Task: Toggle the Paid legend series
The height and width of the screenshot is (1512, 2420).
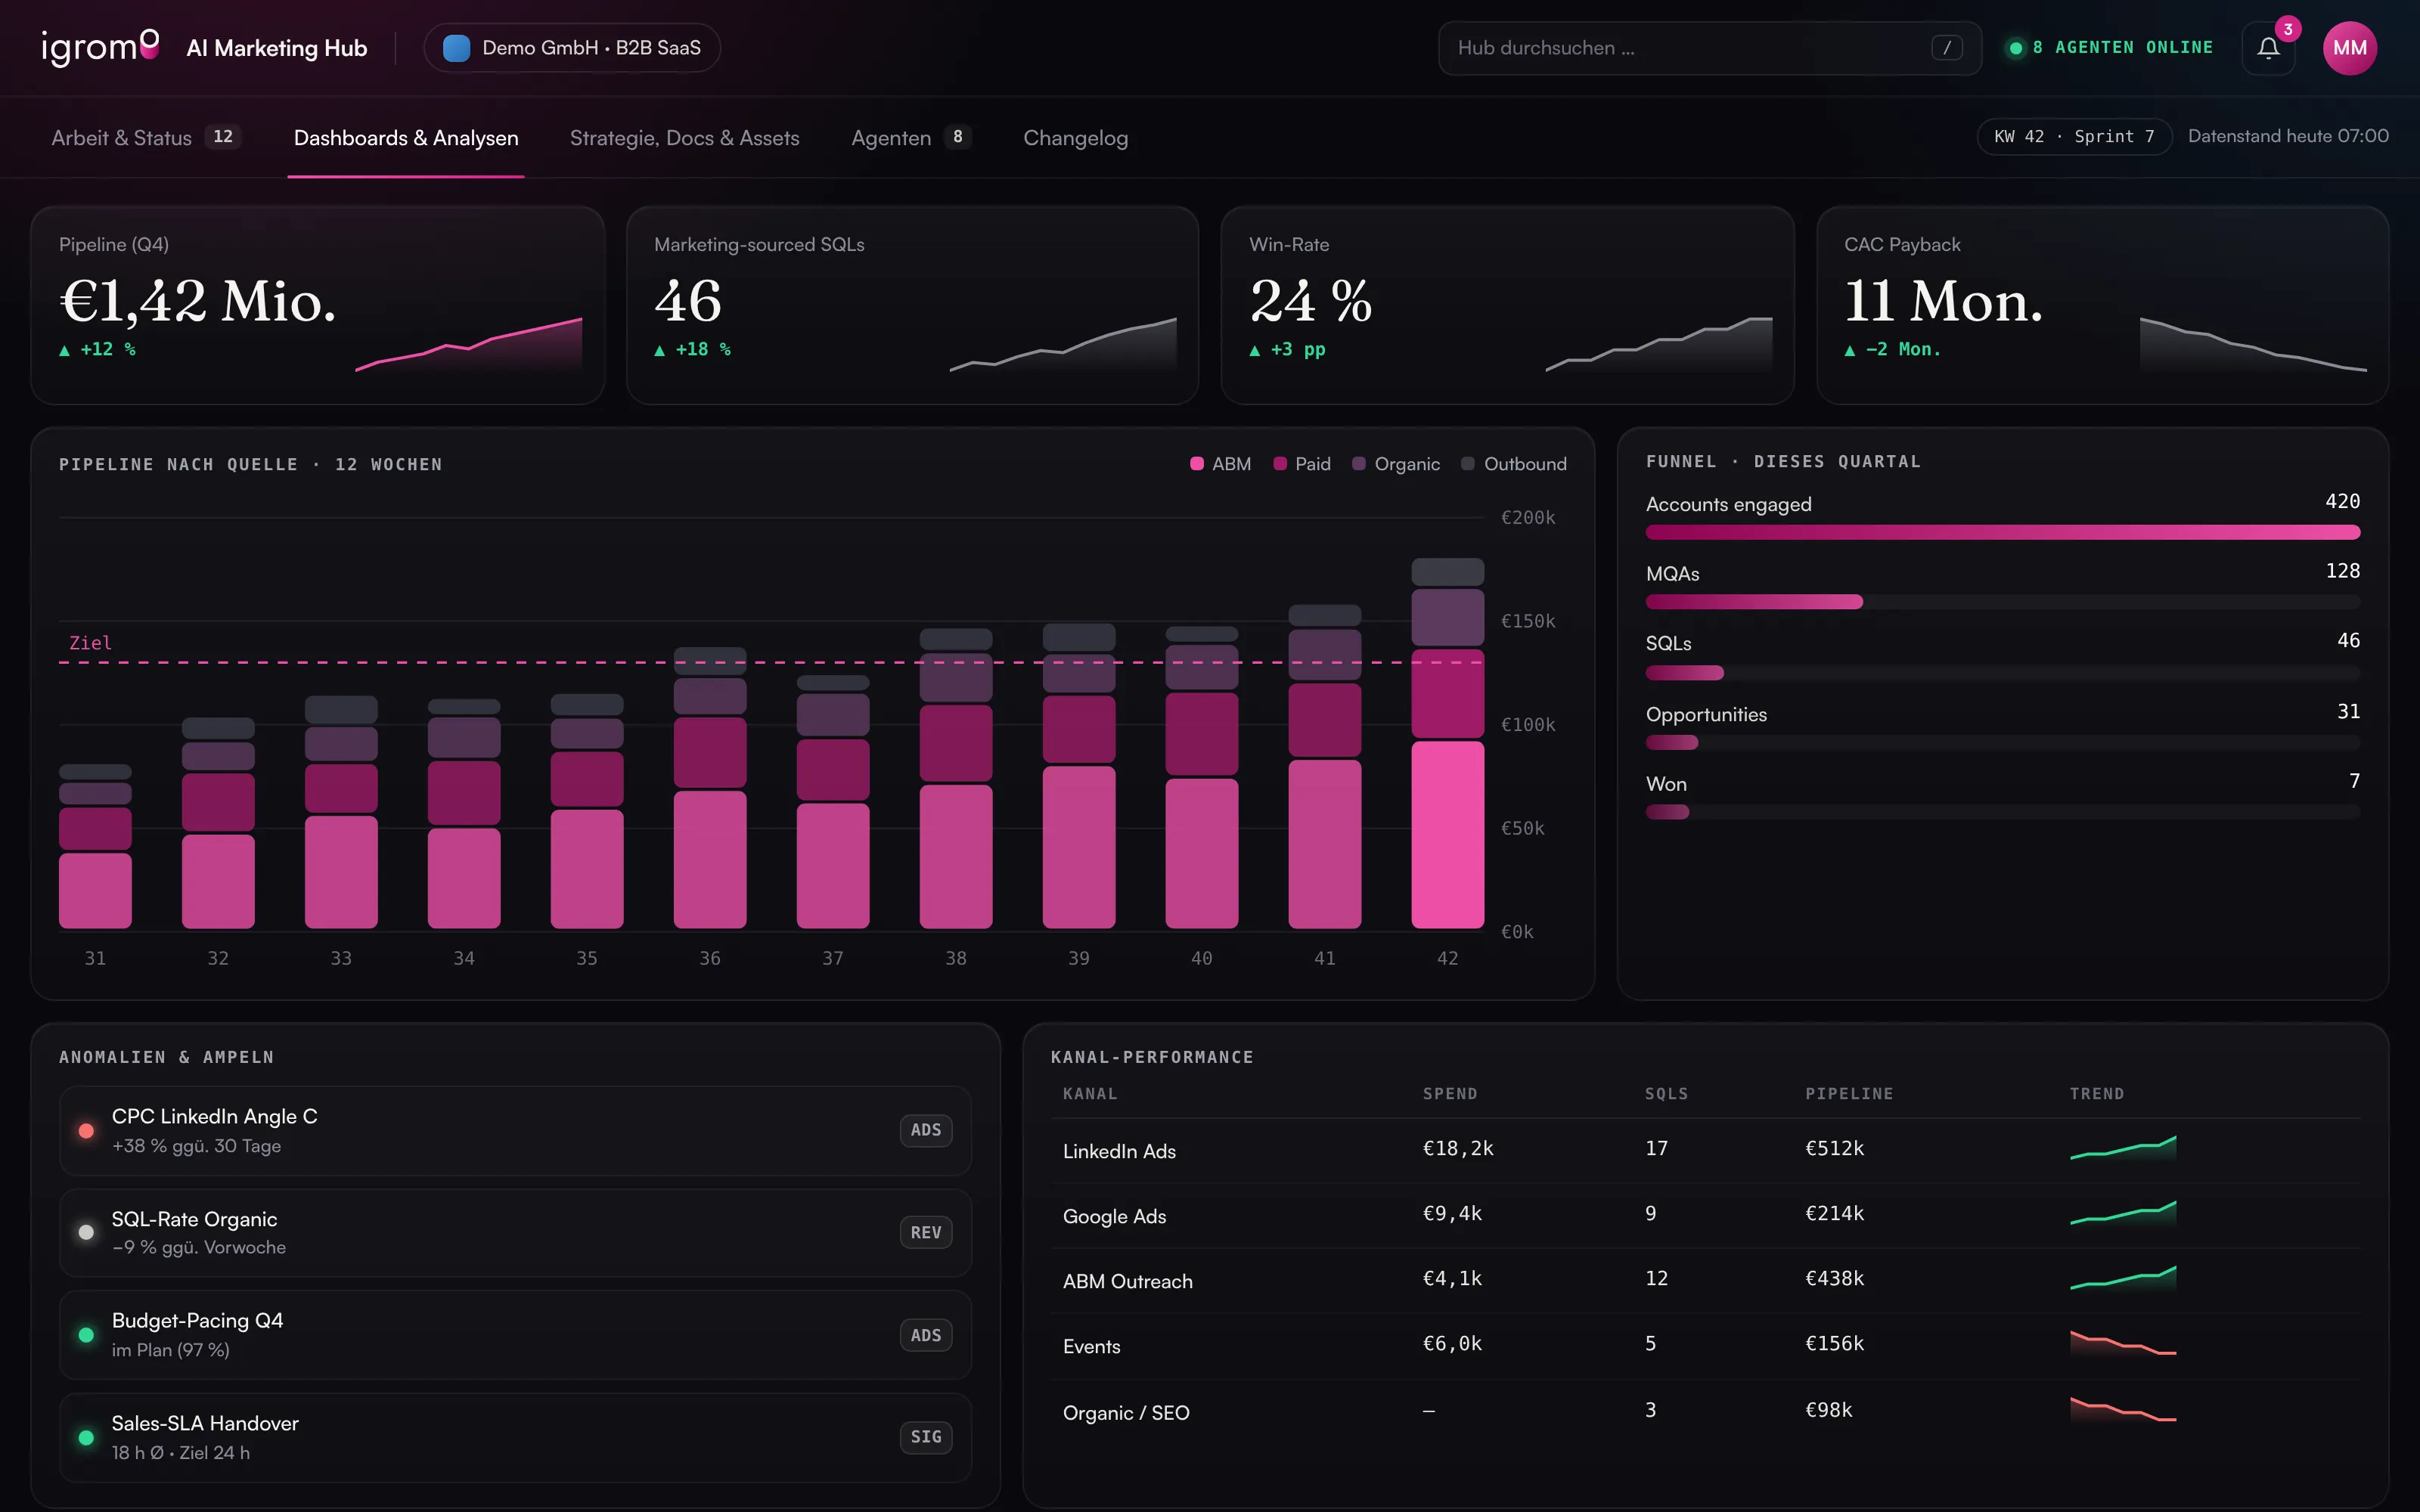Action: 1302,464
